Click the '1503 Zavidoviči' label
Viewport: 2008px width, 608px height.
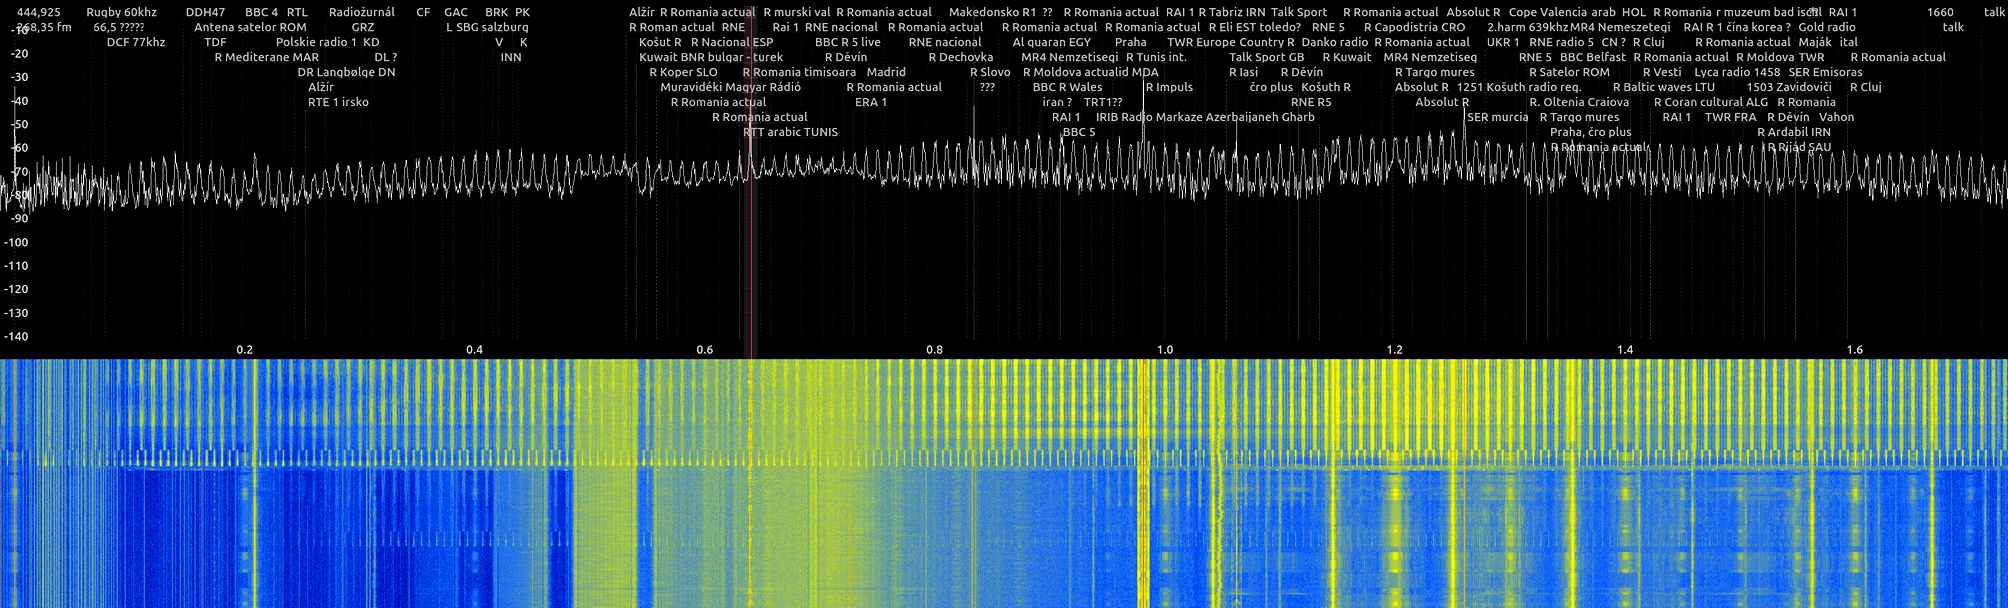tap(1789, 87)
